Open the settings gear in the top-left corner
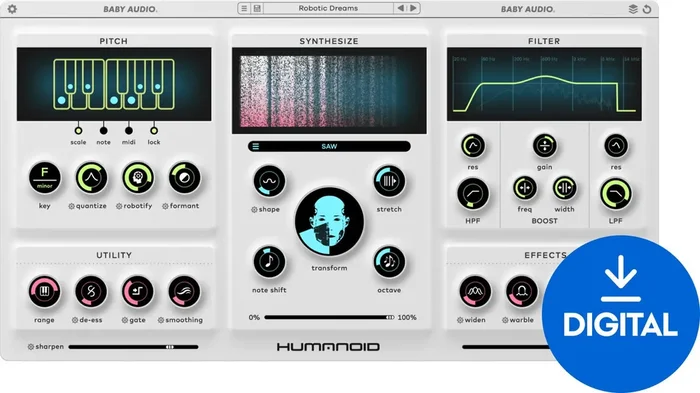 pos(12,9)
